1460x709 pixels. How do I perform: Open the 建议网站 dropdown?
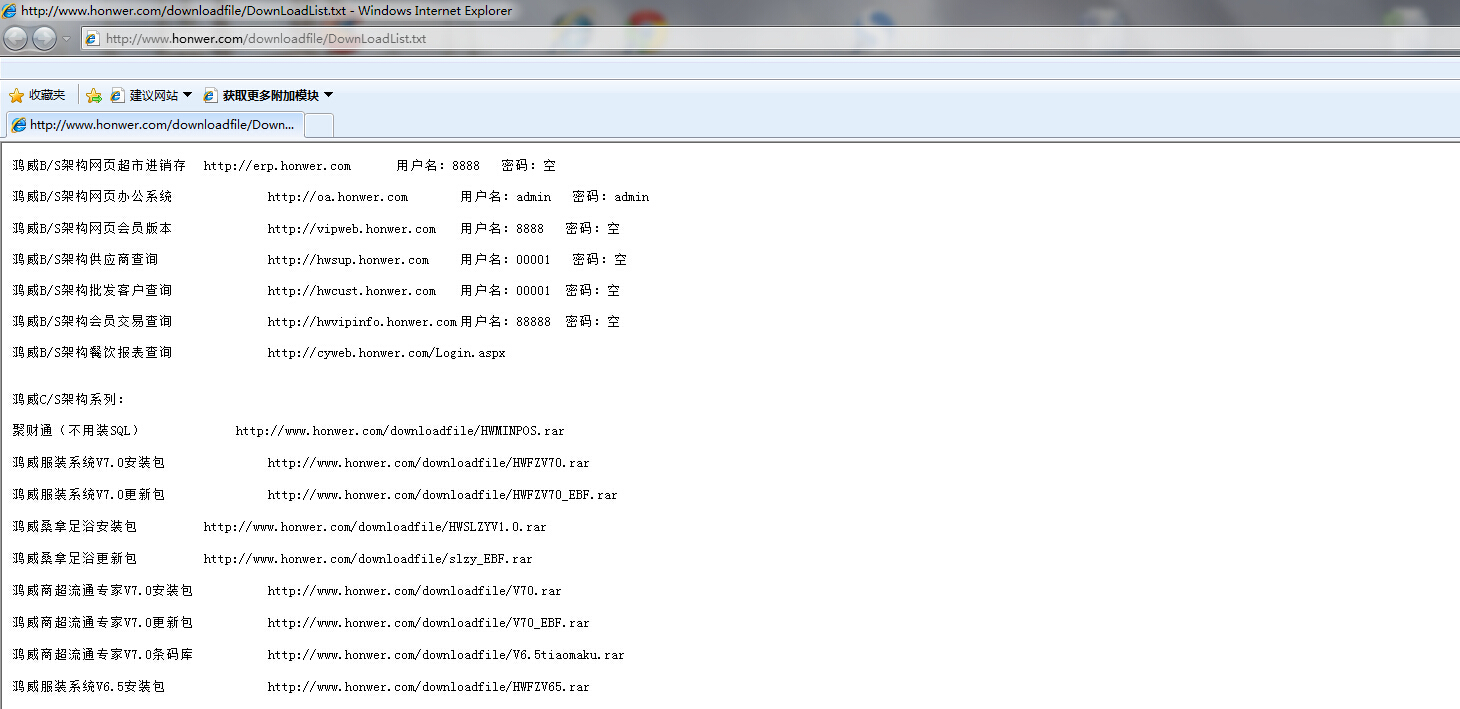click(x=151, y=95)
